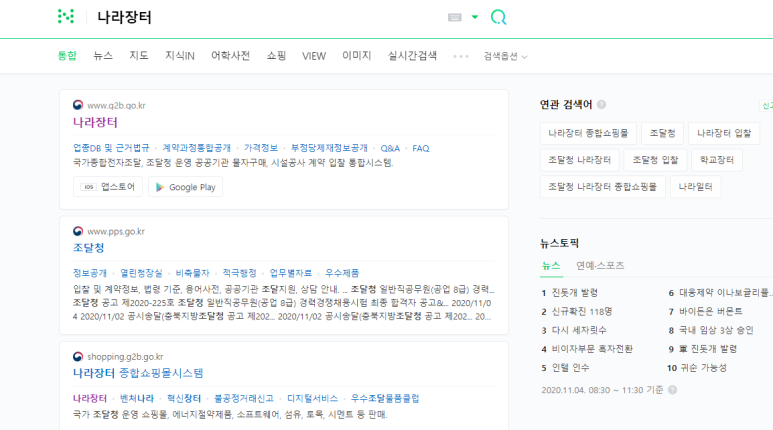773x430 pixels.
Task: Switch to the 지도 tab
Action: tap(139, 56)
